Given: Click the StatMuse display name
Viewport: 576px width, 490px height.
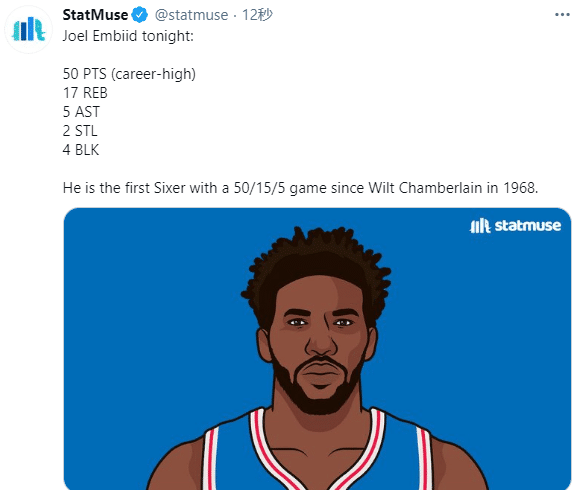Looking at the screenshot, I should [95, 15].
